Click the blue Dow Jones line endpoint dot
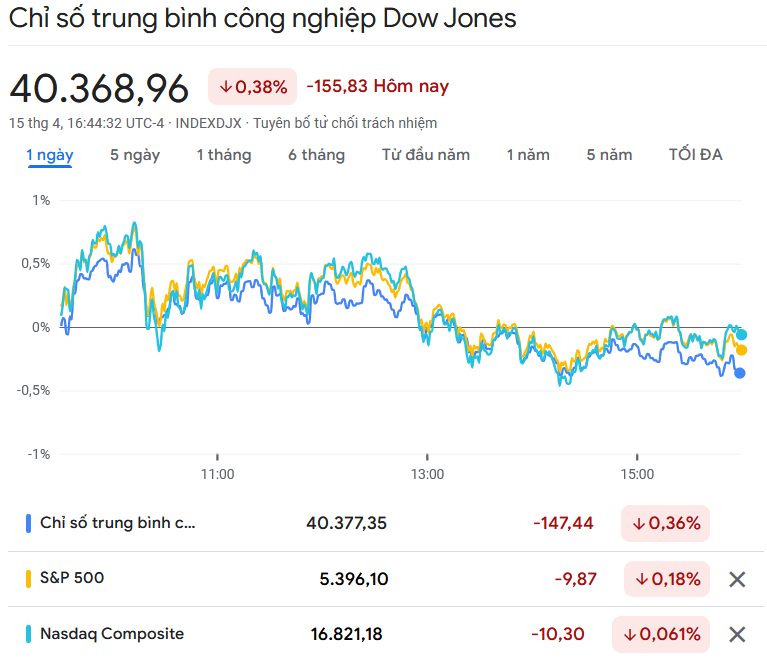 tap(740, 373)
